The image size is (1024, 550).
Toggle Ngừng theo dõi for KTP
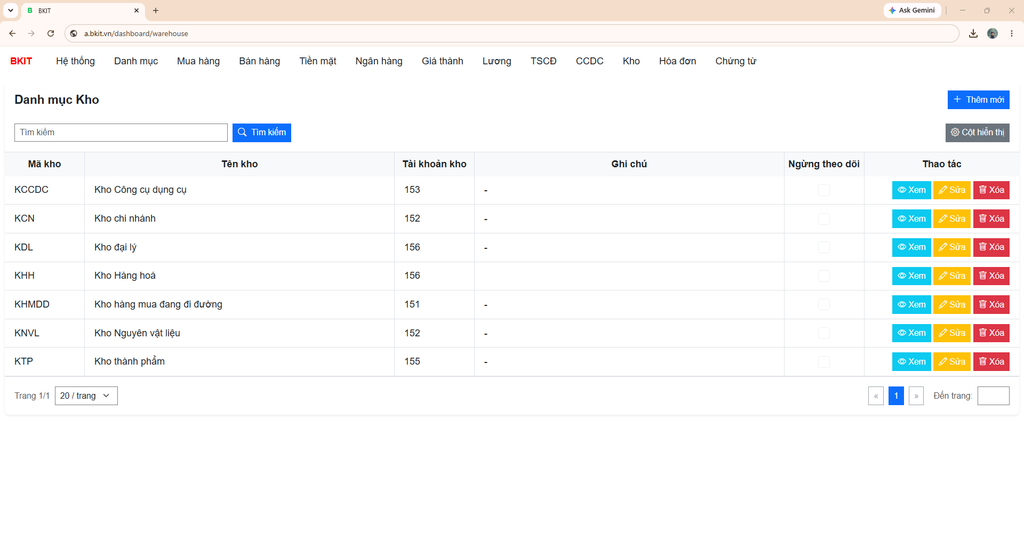point(824,361)
